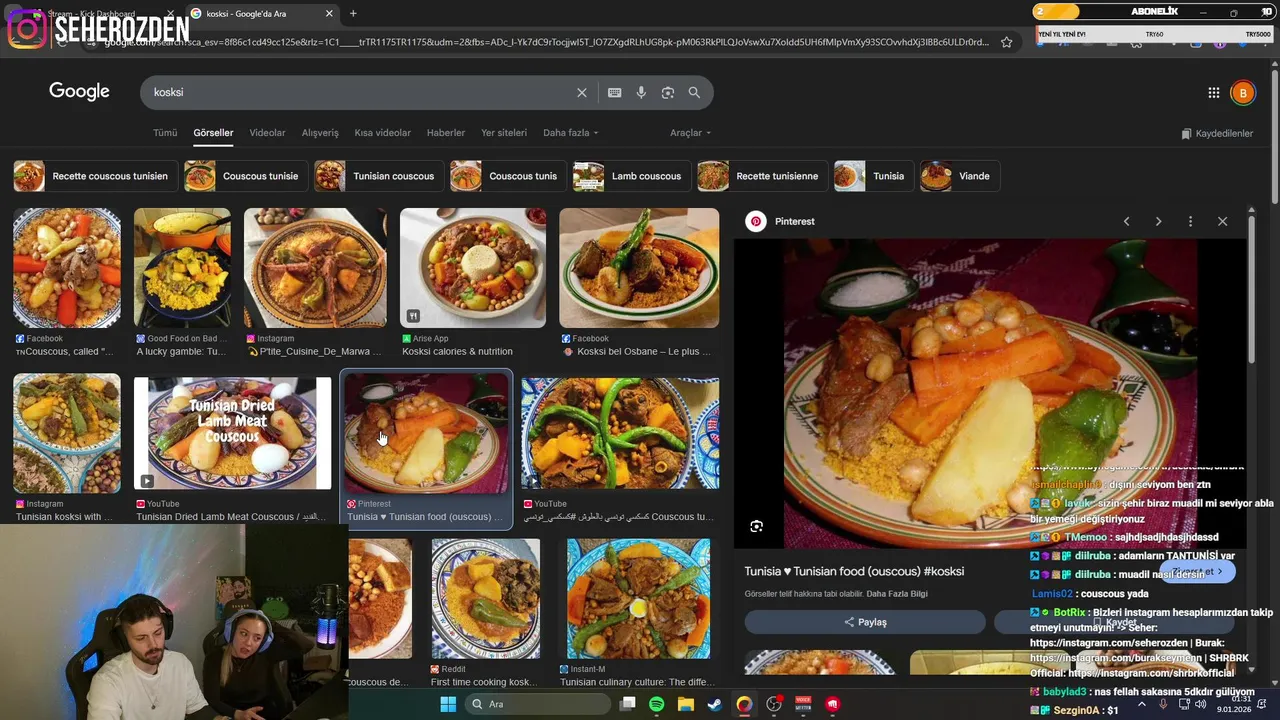
Task: Click the Voicemeeter taskbar icon
Action: [803, 704]
